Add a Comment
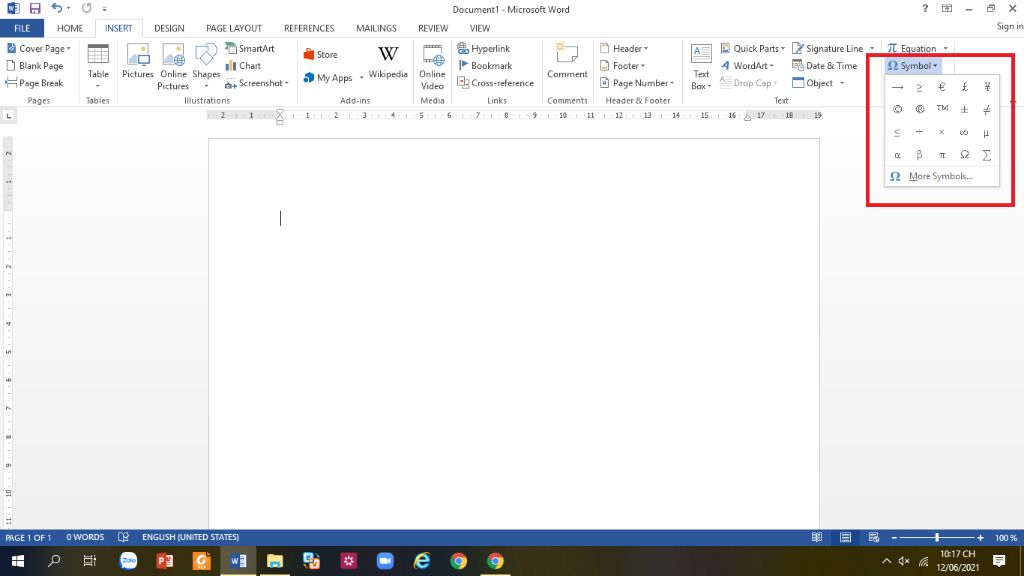The height and width of the screenshot is (576, 1024). pos(567,61)
